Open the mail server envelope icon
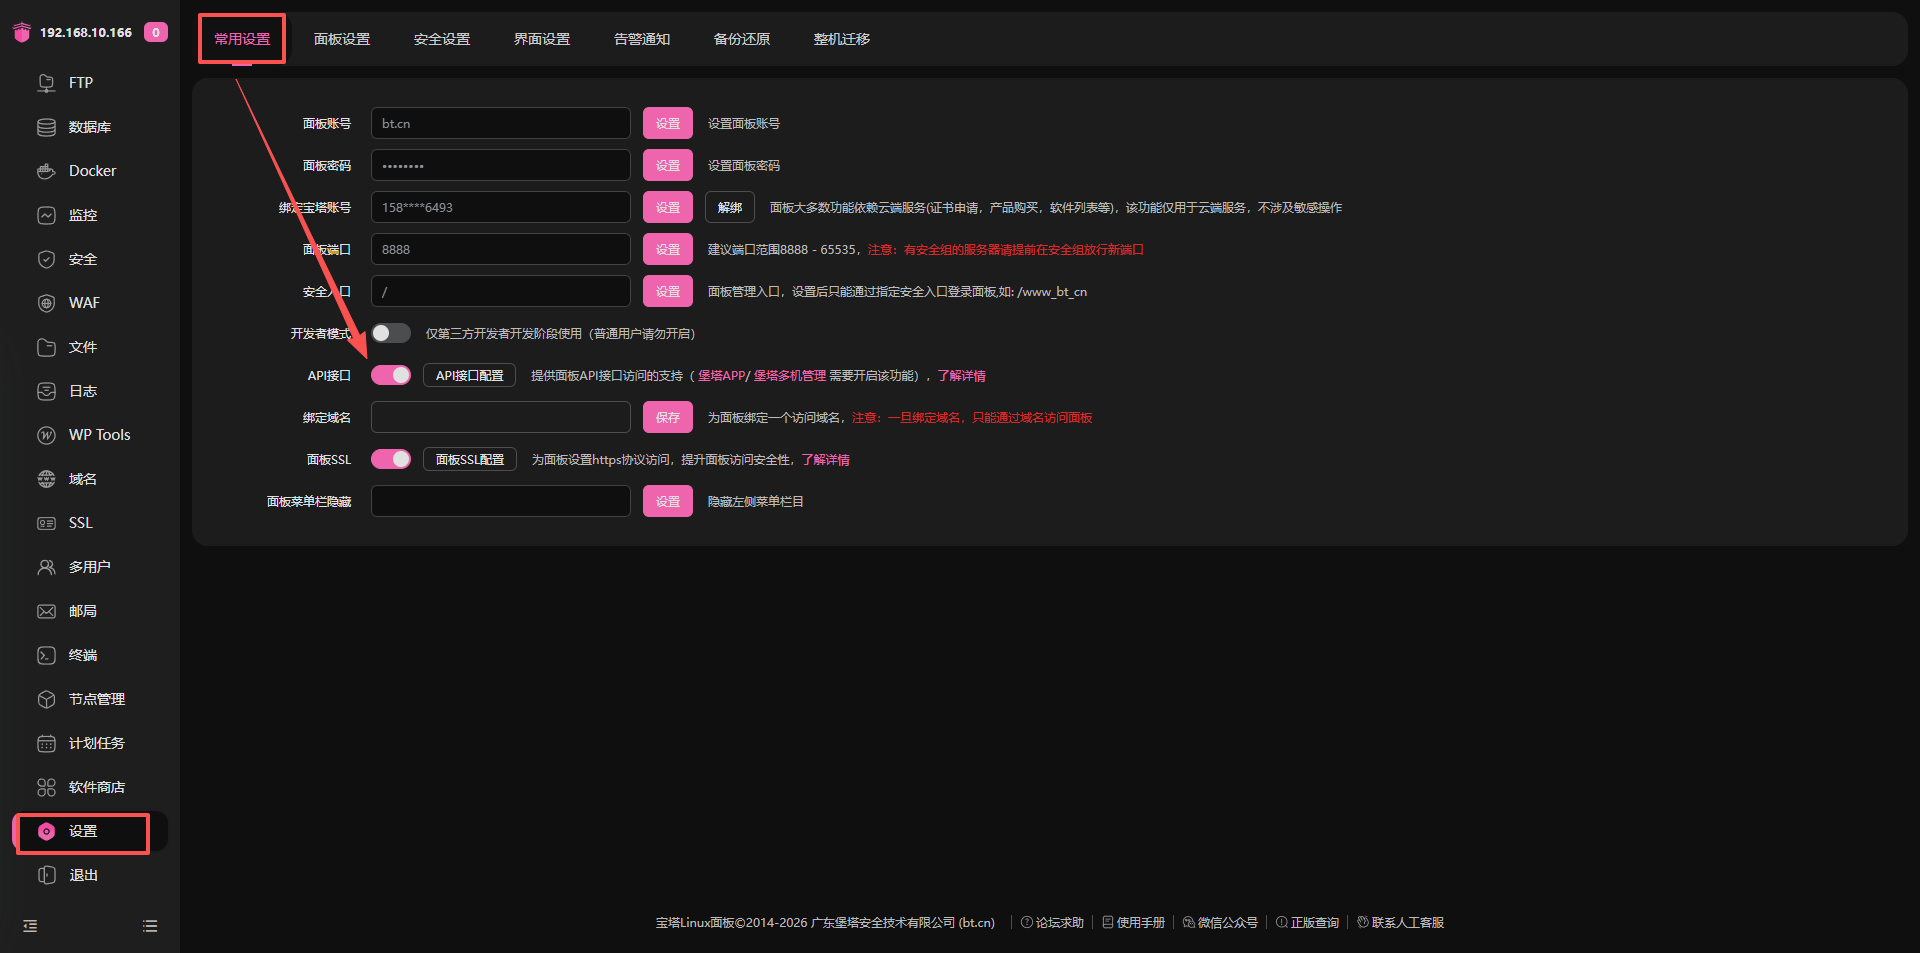 (46, 611)
